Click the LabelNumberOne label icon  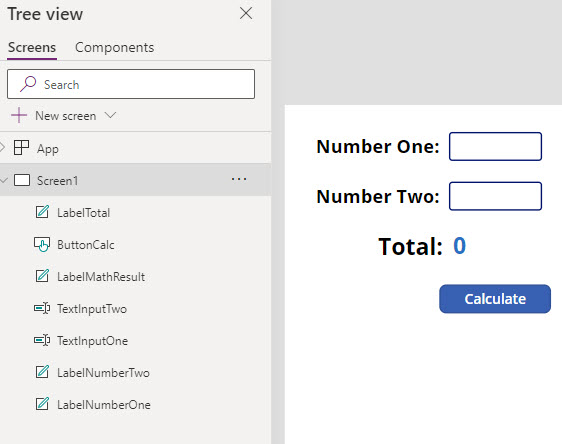coord(42,404)
